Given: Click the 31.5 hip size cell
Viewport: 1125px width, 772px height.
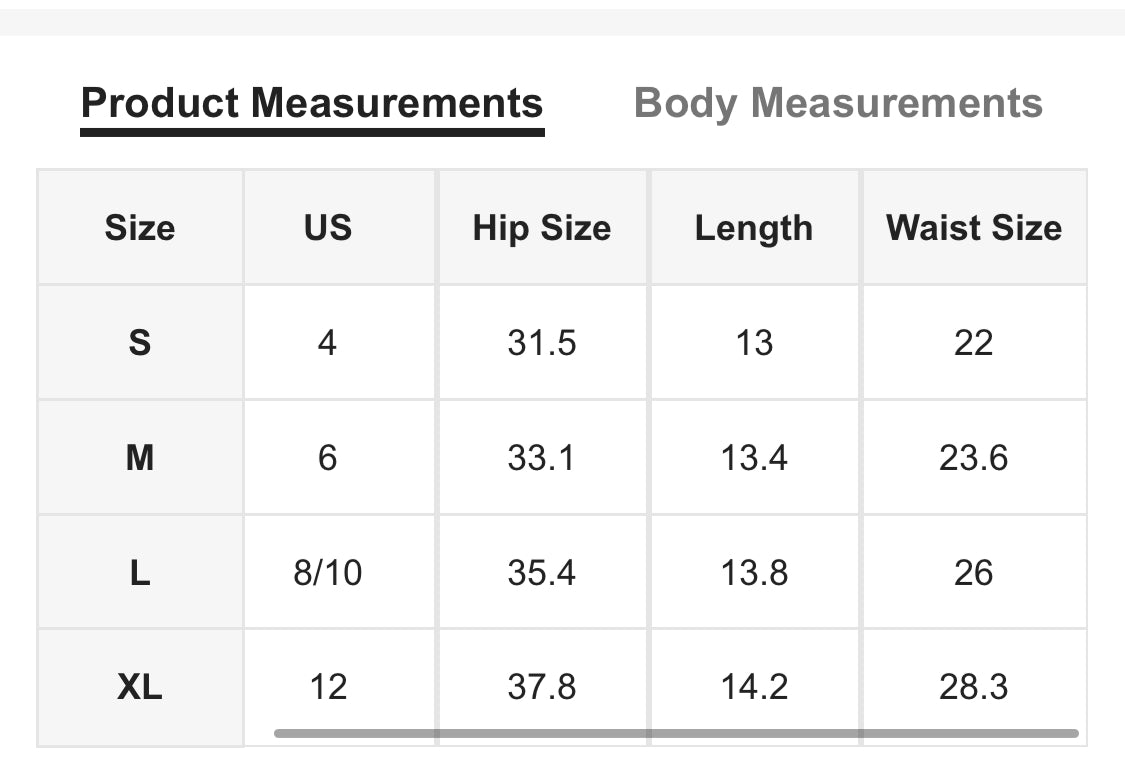Looking at the screenshot, I should point(542,343).
